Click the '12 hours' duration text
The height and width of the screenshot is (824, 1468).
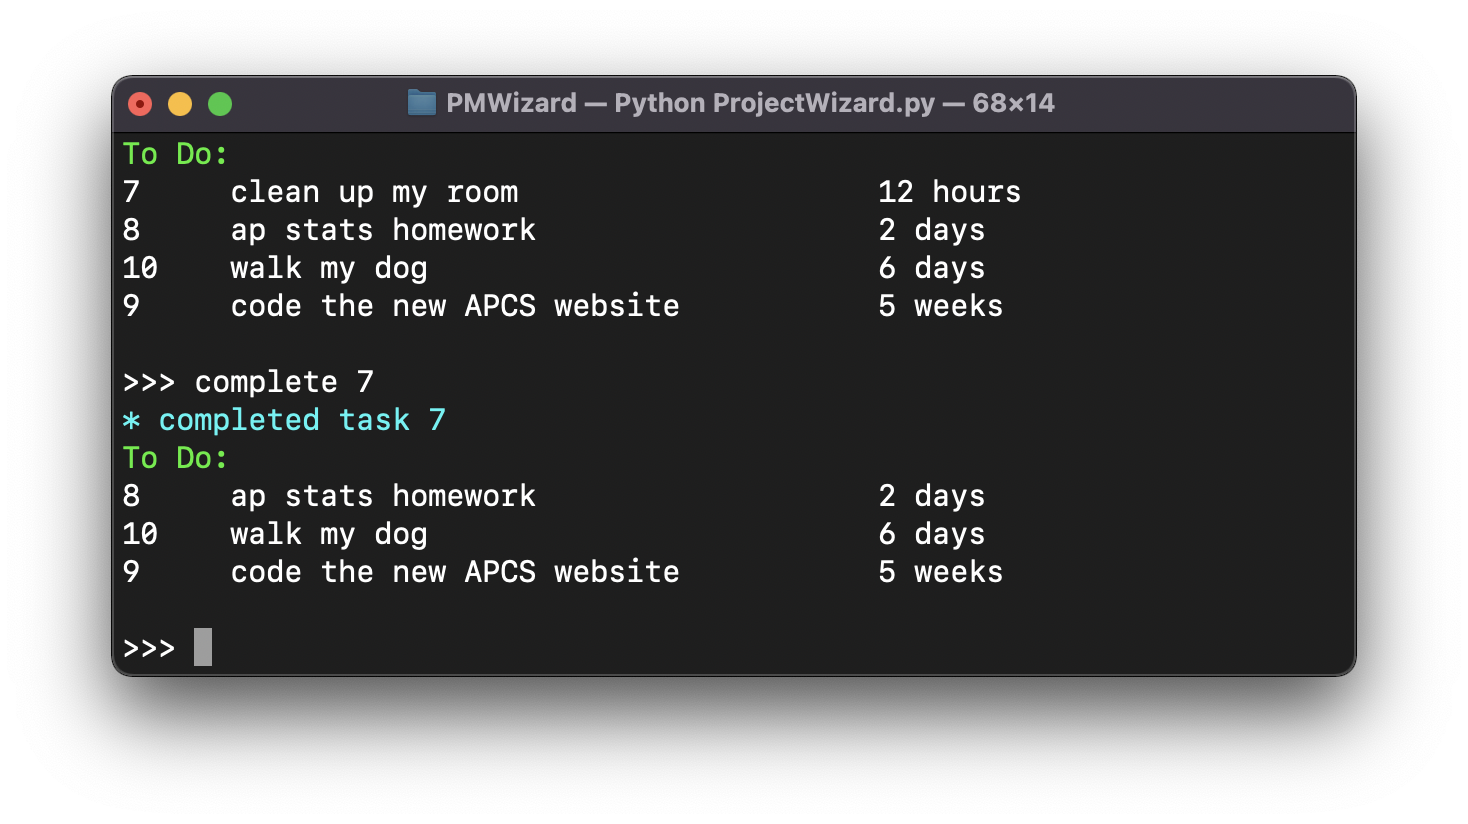click(x=949, y=191)
